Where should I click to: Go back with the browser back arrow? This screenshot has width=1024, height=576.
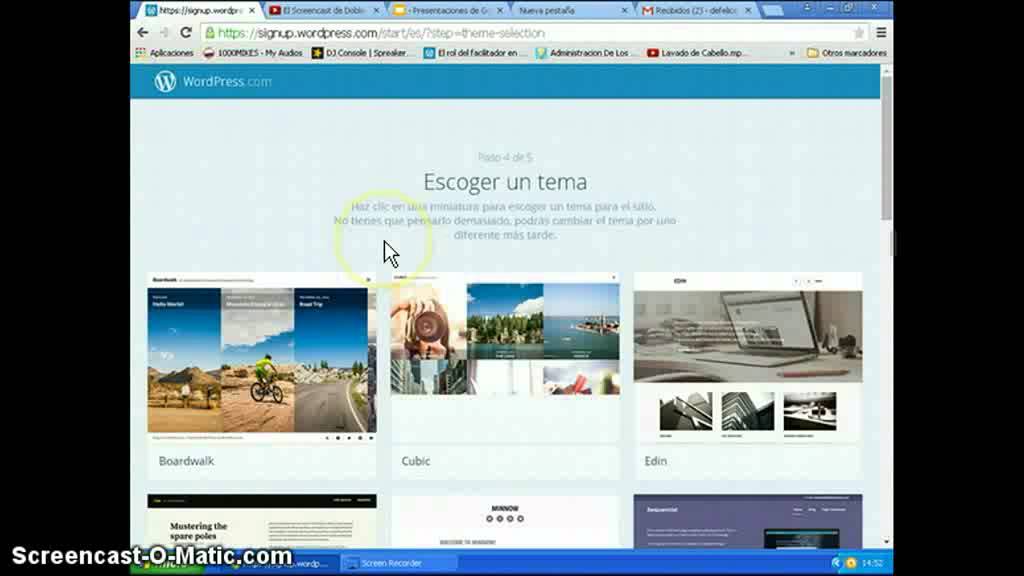[x=142, y=33]
